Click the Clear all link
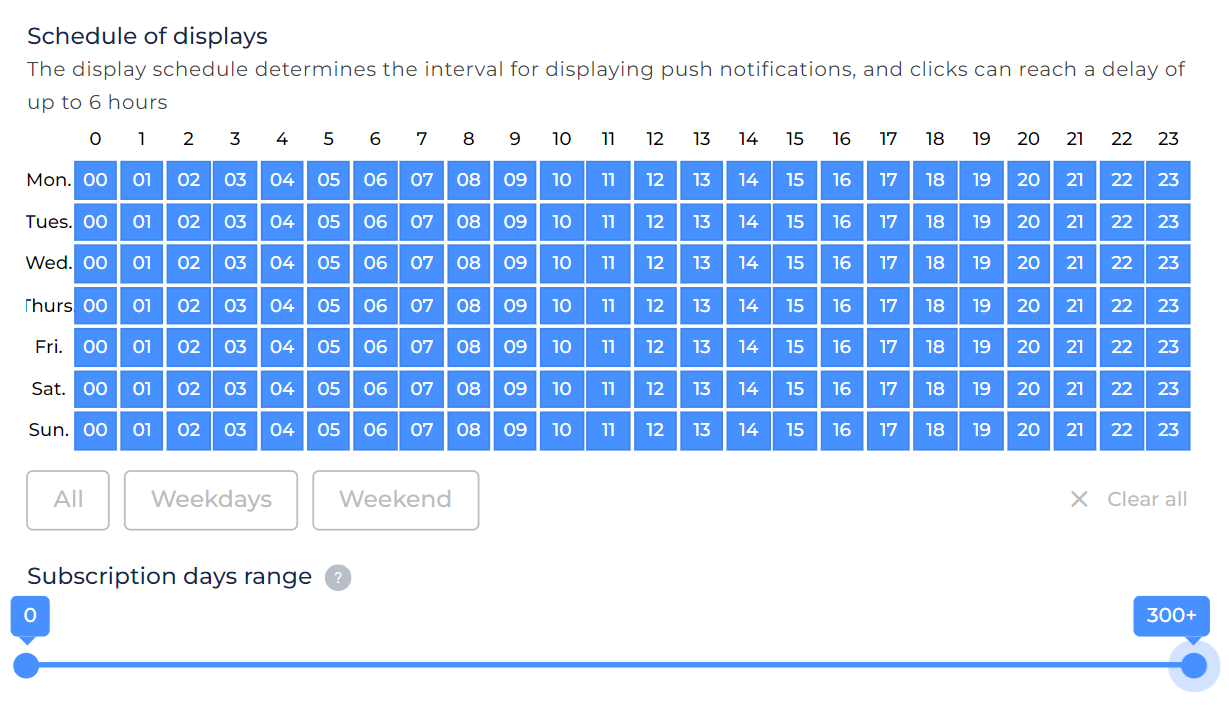The height and width of the screenshot is (705, 1229). coord(1147,499)
